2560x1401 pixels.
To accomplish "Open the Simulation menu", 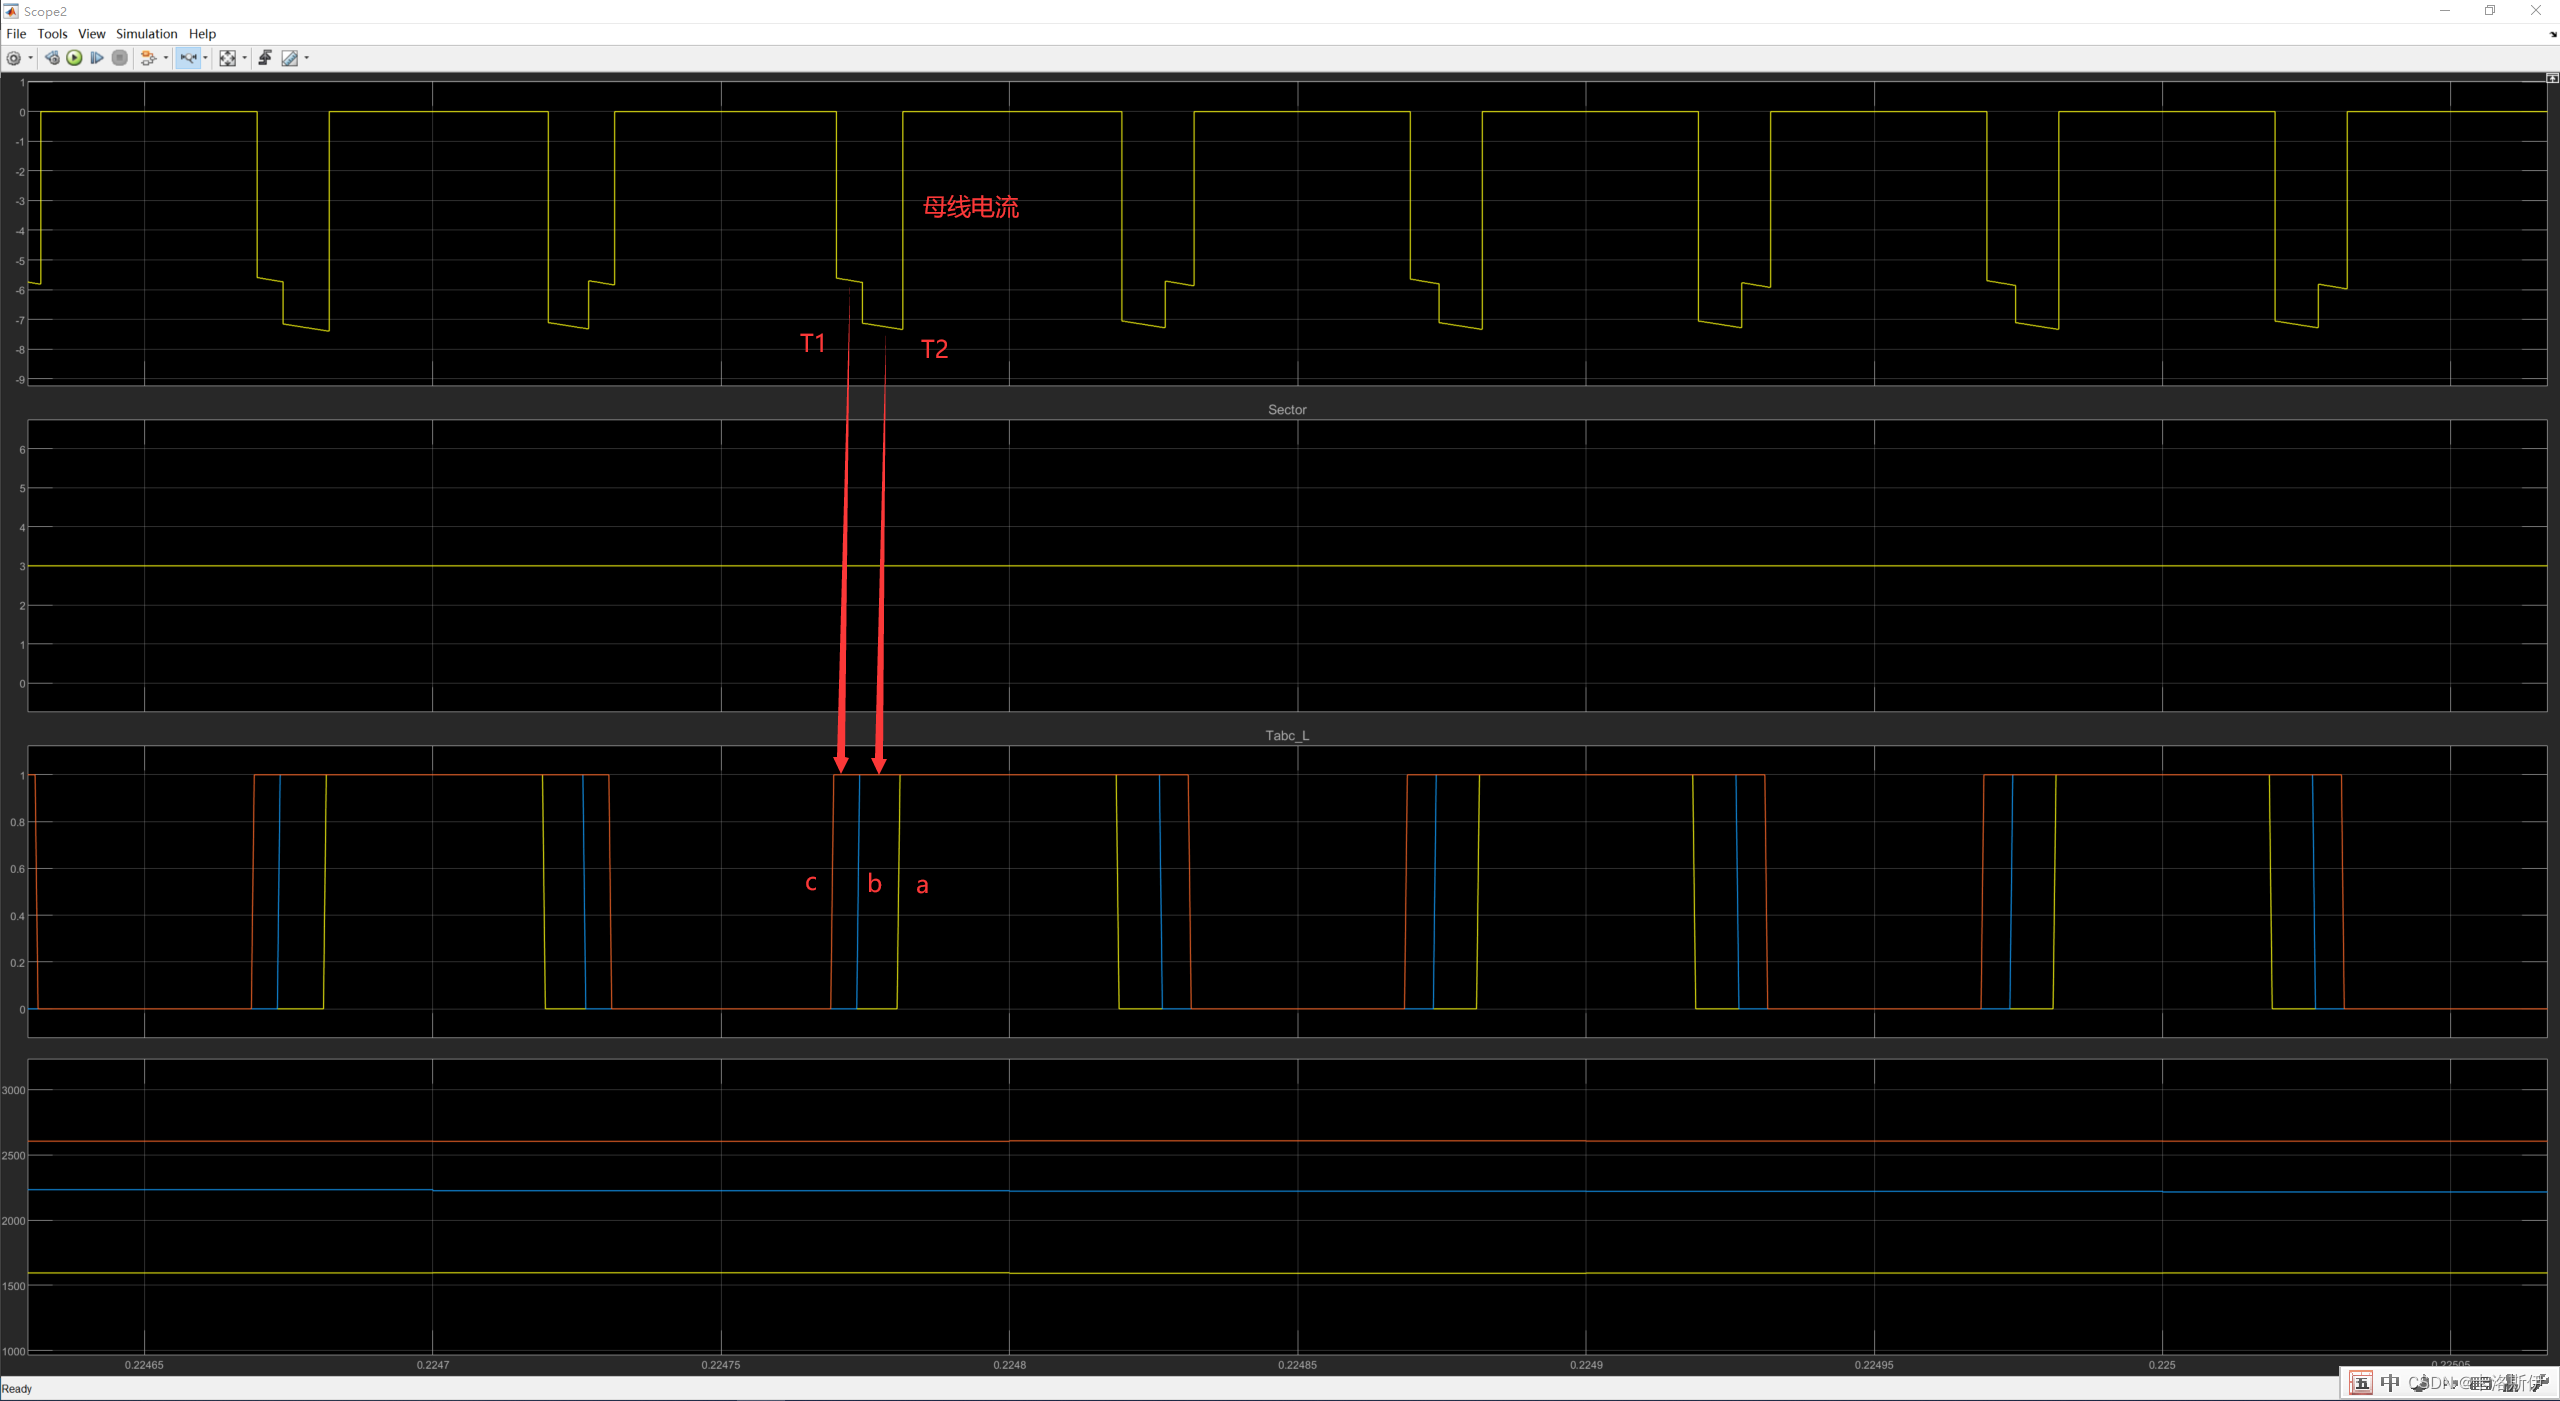I will (x=147, y=34).
